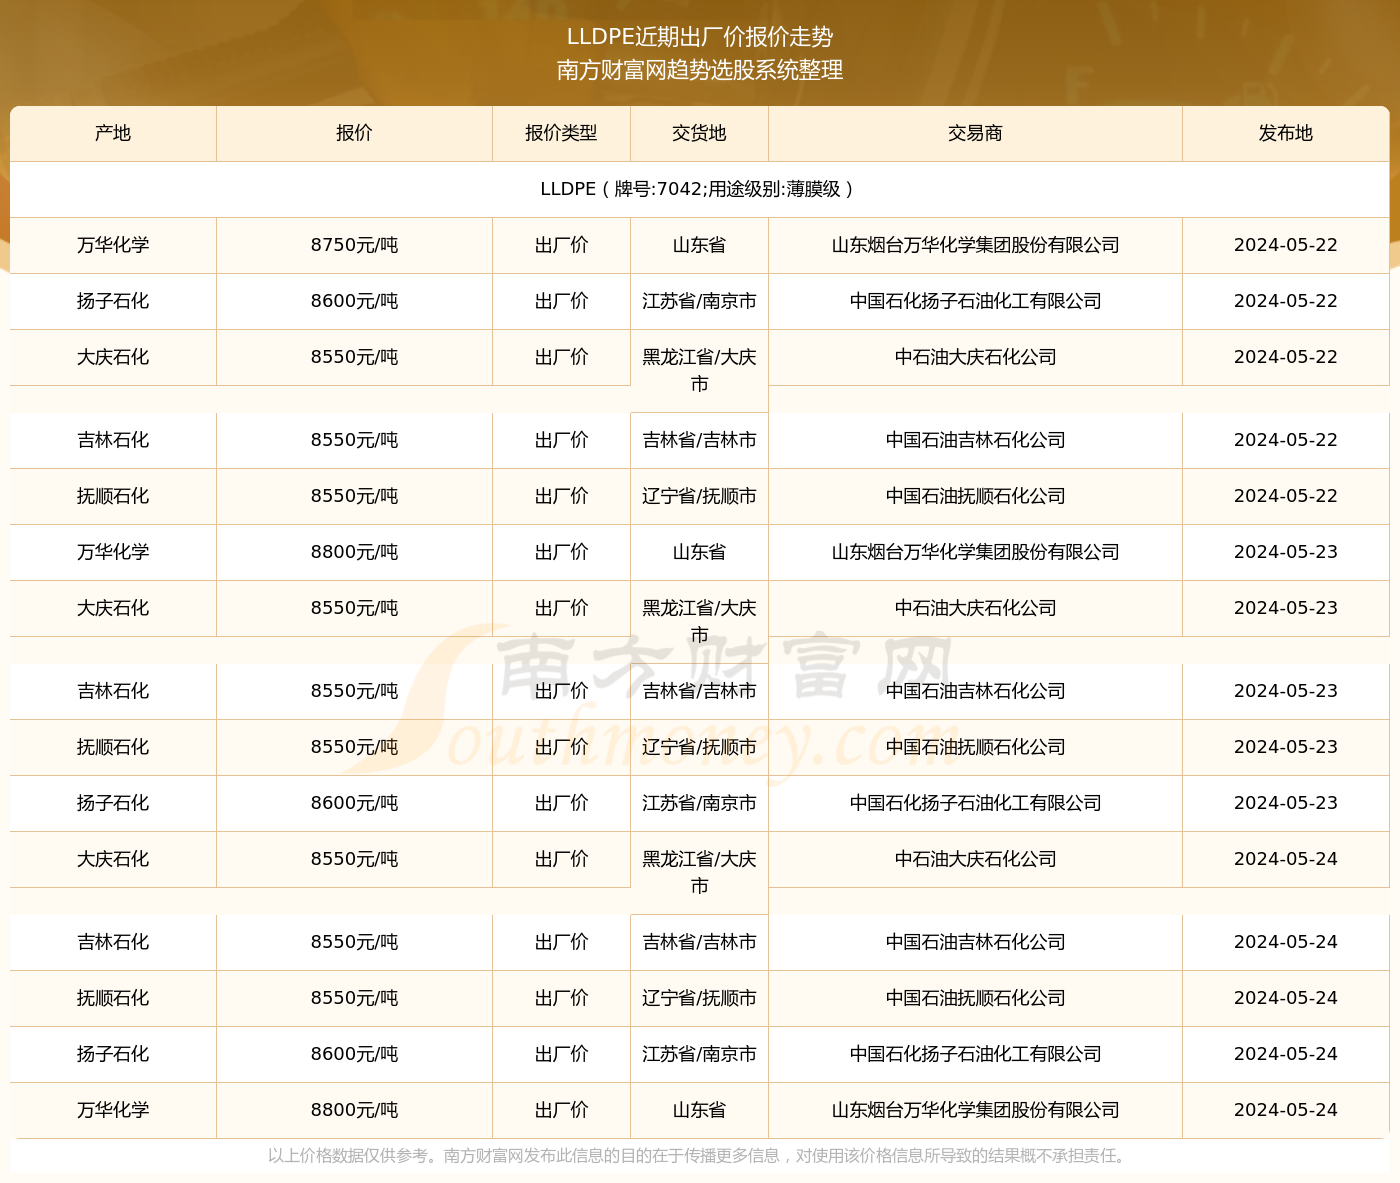Click the 发布地 column header
1400x1183 pixels.
1285,133
